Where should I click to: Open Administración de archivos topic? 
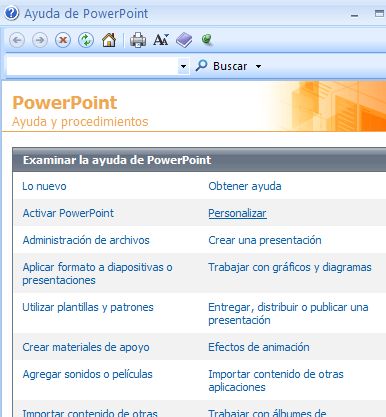[86, 240]
